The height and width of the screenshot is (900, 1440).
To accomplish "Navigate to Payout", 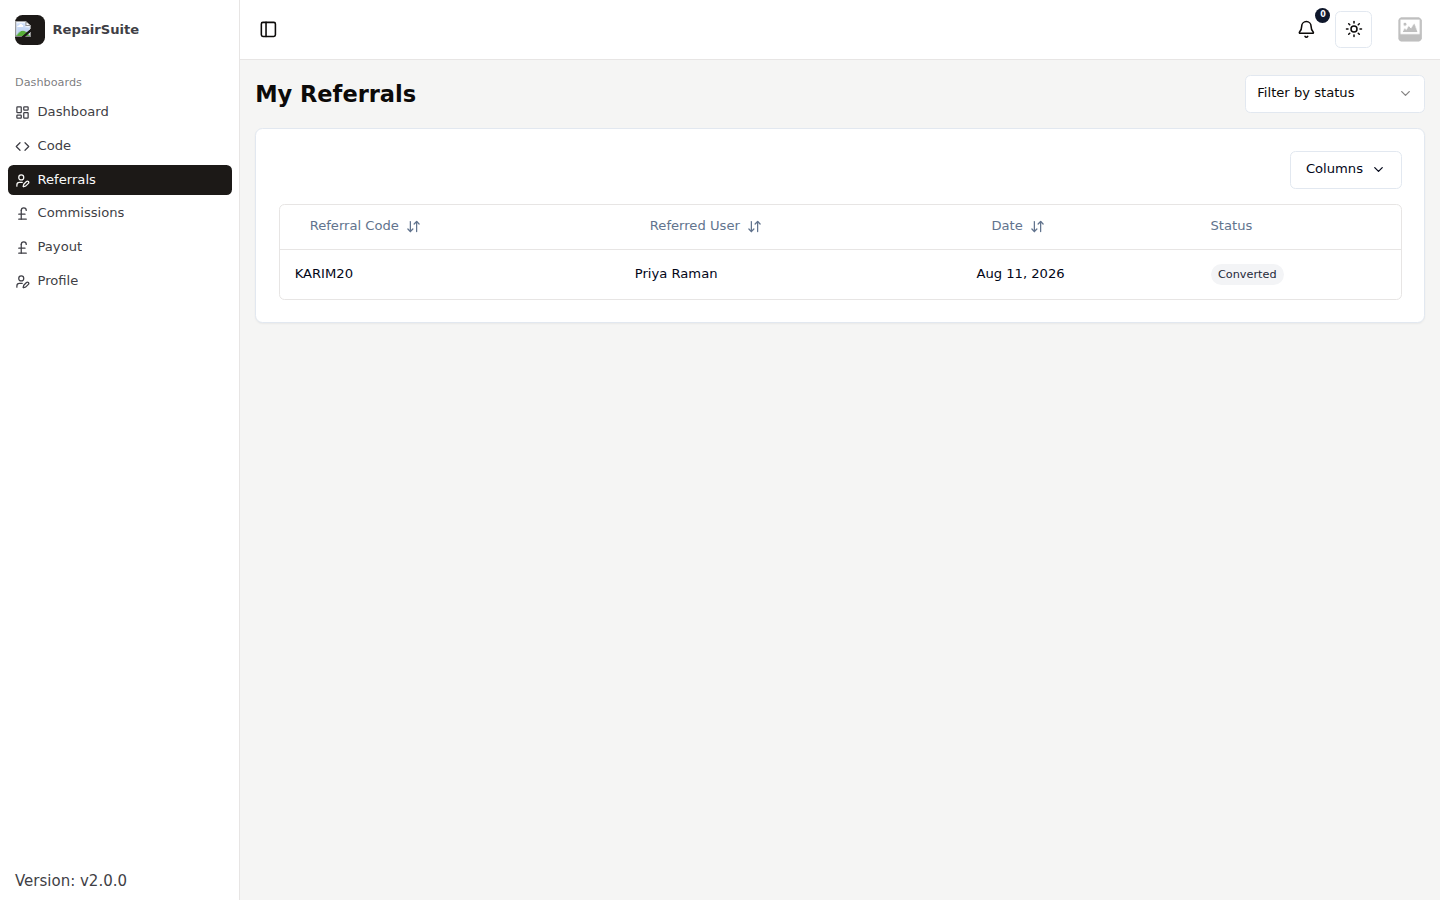I will (120, 247).
